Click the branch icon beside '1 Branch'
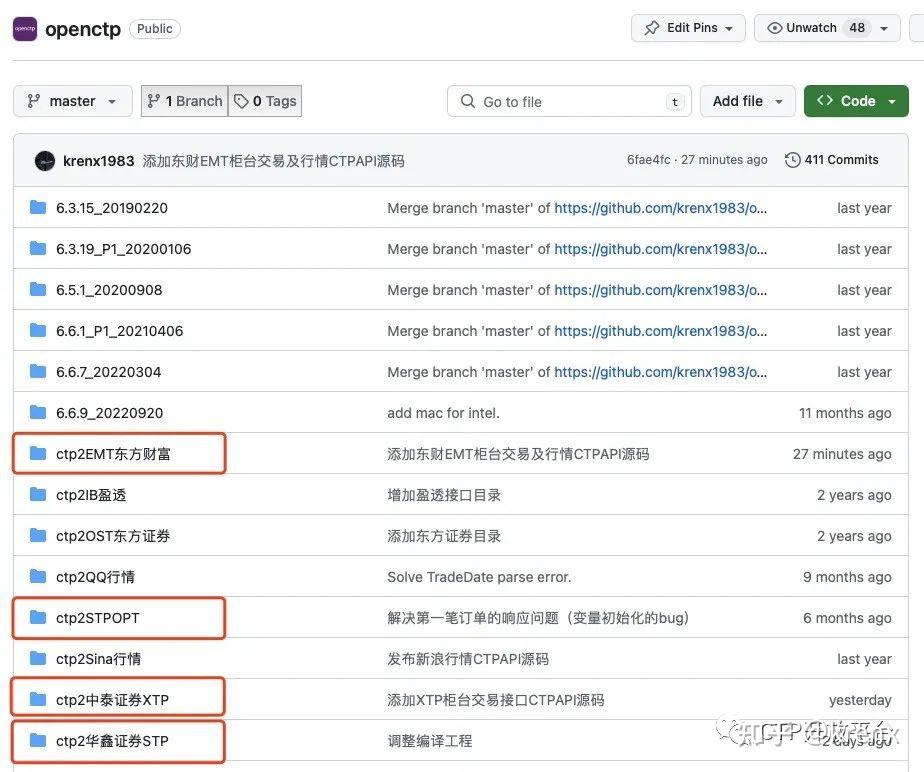The image size is (924, 772). (x=156, y=100)
